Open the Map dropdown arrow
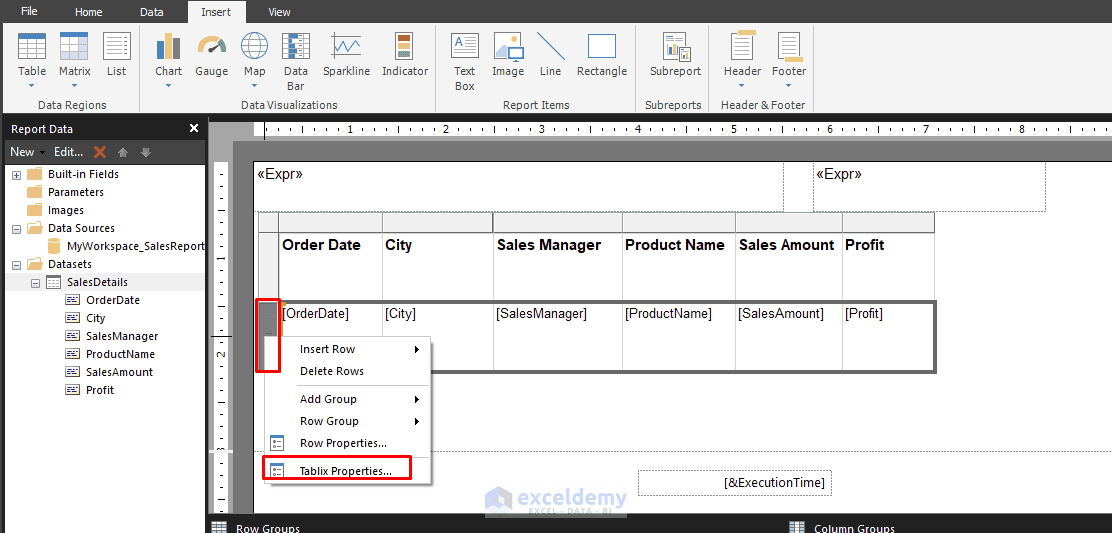Image resolution: width=1112 pixels, height=533 pixels. (255, 86)
